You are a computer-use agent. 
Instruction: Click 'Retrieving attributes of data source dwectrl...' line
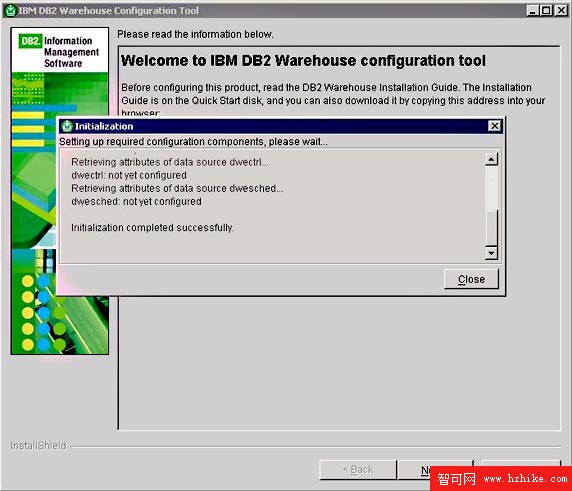click(170, 162)
